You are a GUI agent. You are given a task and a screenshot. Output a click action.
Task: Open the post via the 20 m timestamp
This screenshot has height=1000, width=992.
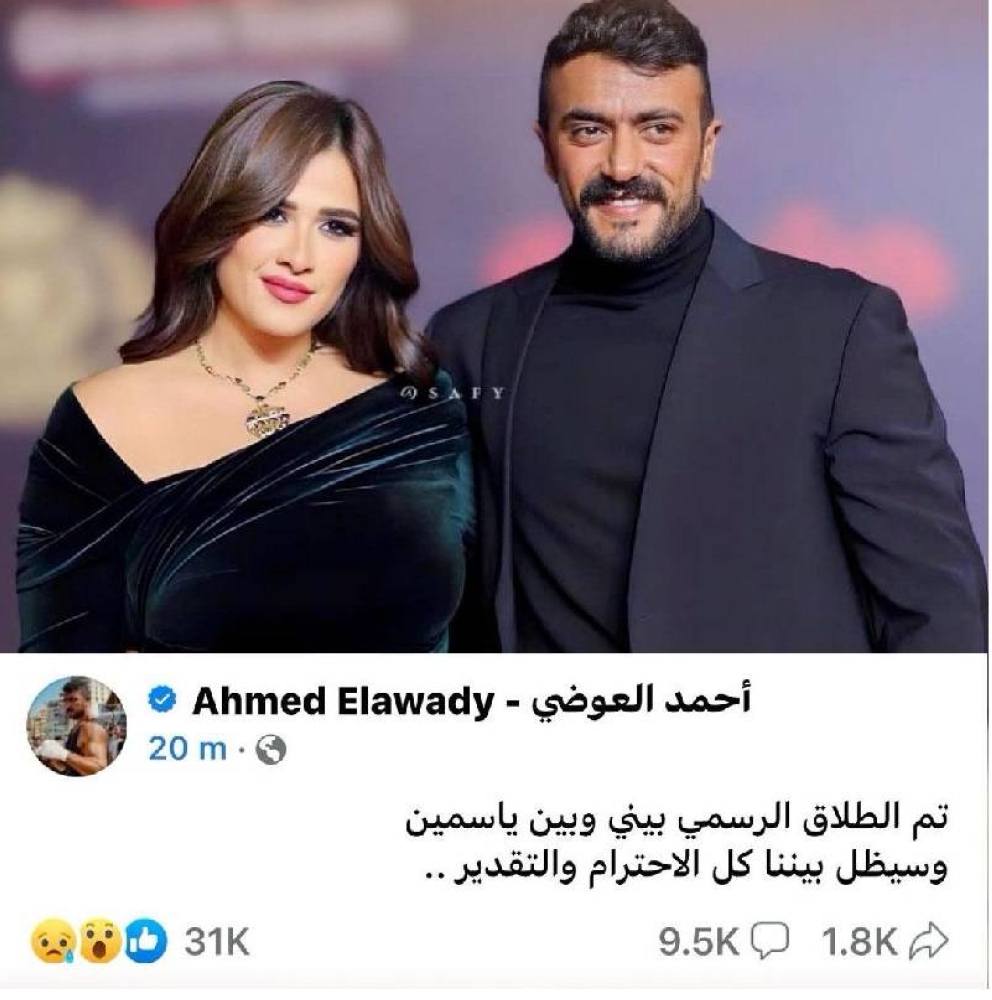187,748
